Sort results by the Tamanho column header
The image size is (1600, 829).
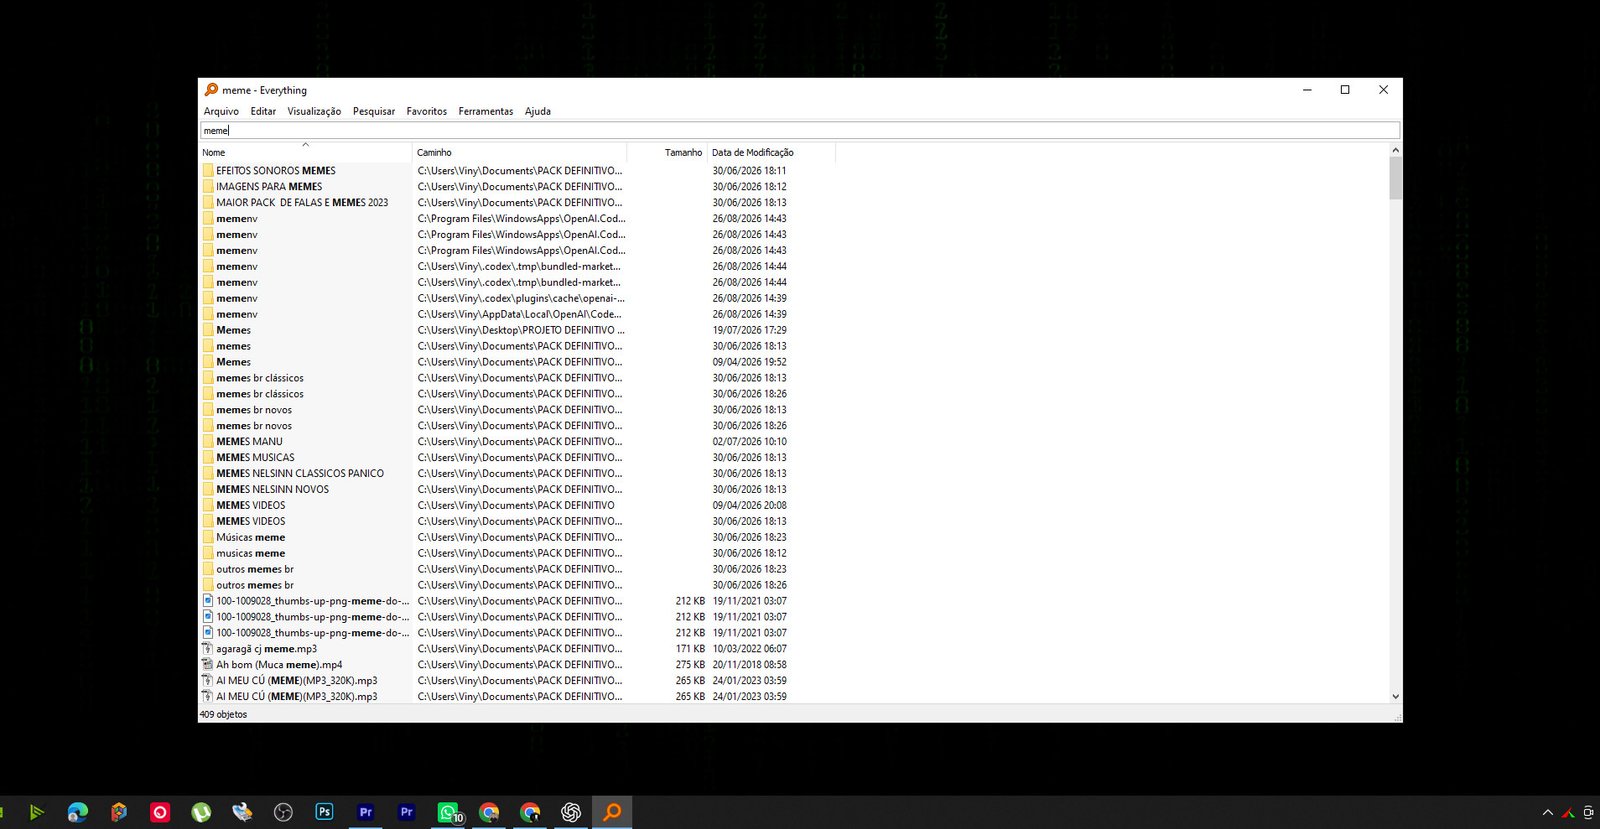tap(667, 152)
